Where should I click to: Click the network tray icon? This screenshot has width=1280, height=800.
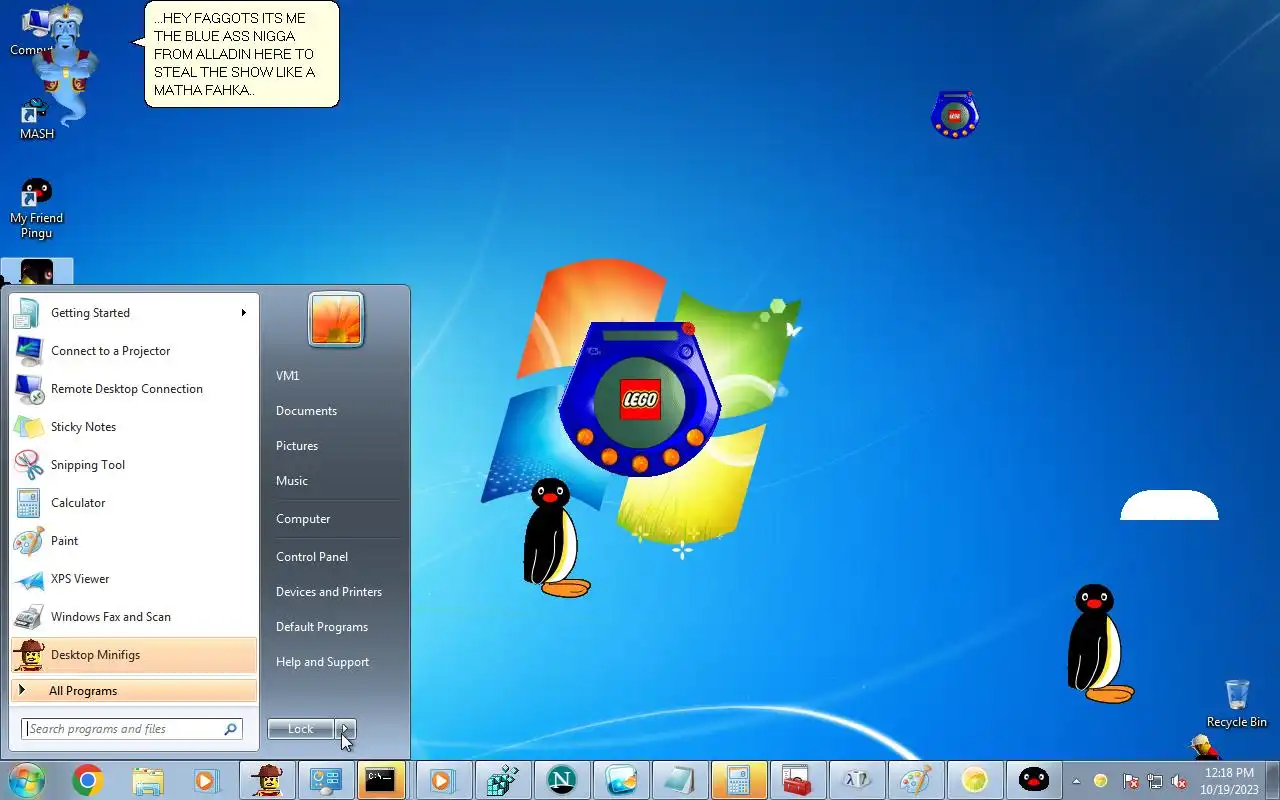pos(1155,781)
